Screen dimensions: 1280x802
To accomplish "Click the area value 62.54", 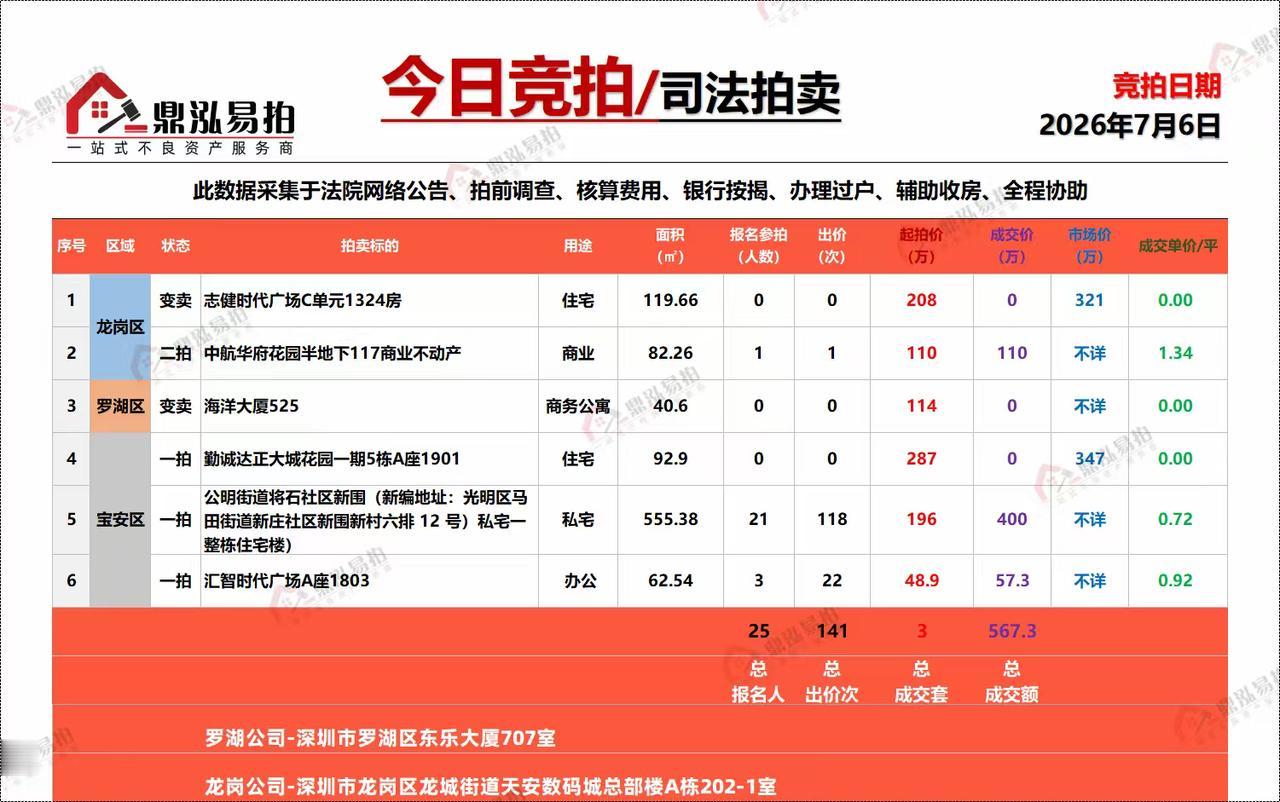I will 670,581.
